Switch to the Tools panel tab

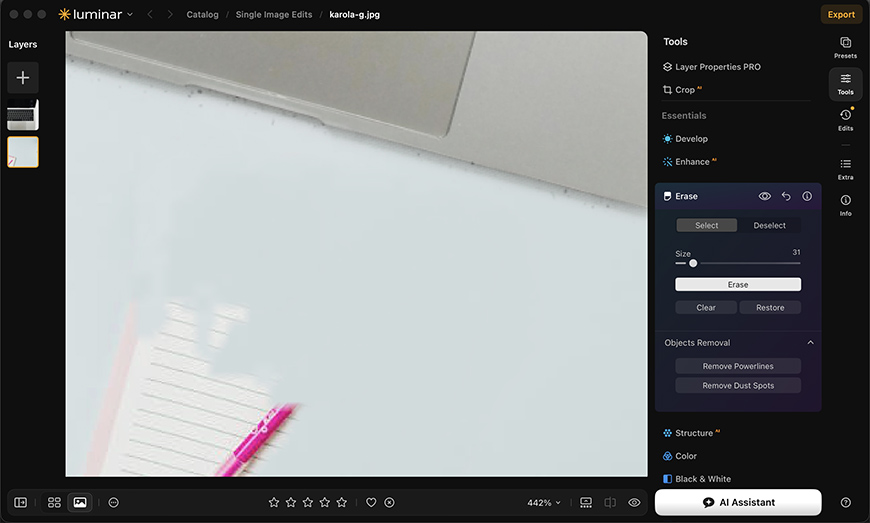[x=845, y=84]
